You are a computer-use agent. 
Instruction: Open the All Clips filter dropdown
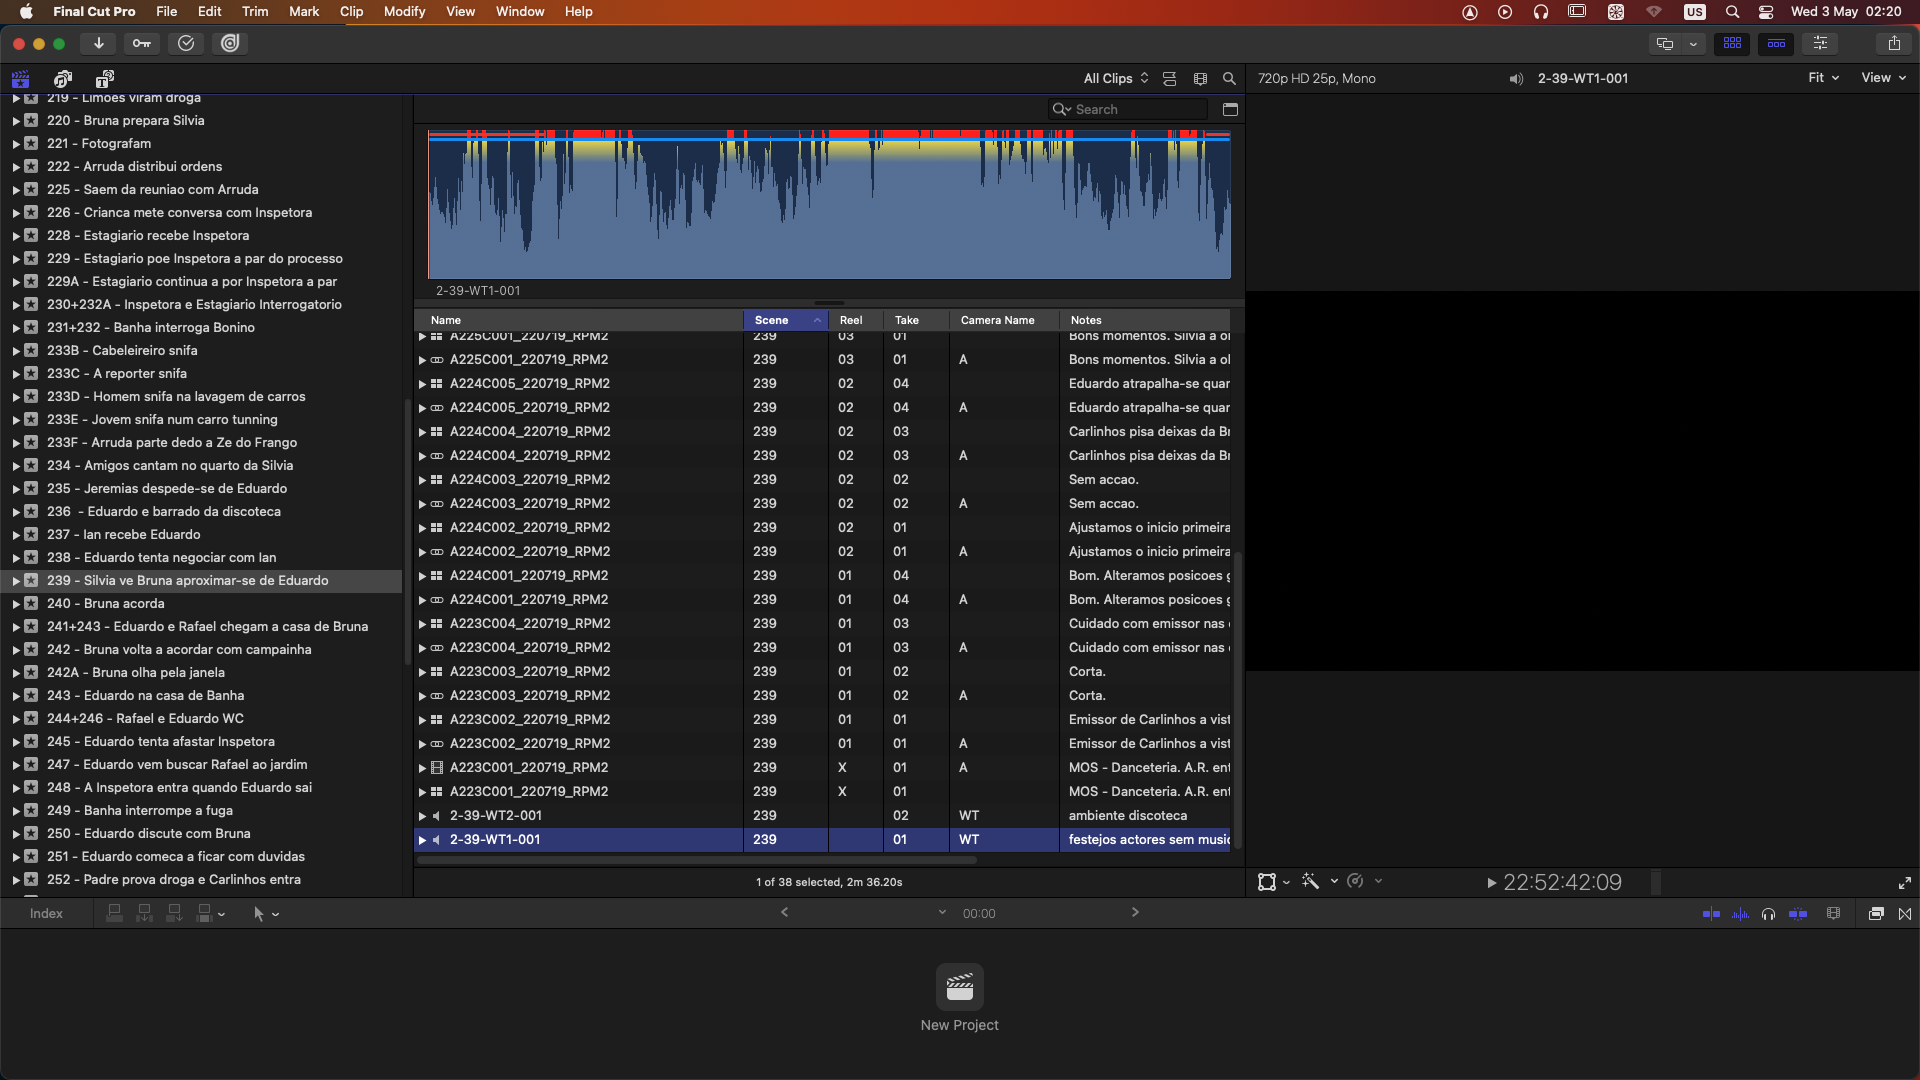[1115, 78]
